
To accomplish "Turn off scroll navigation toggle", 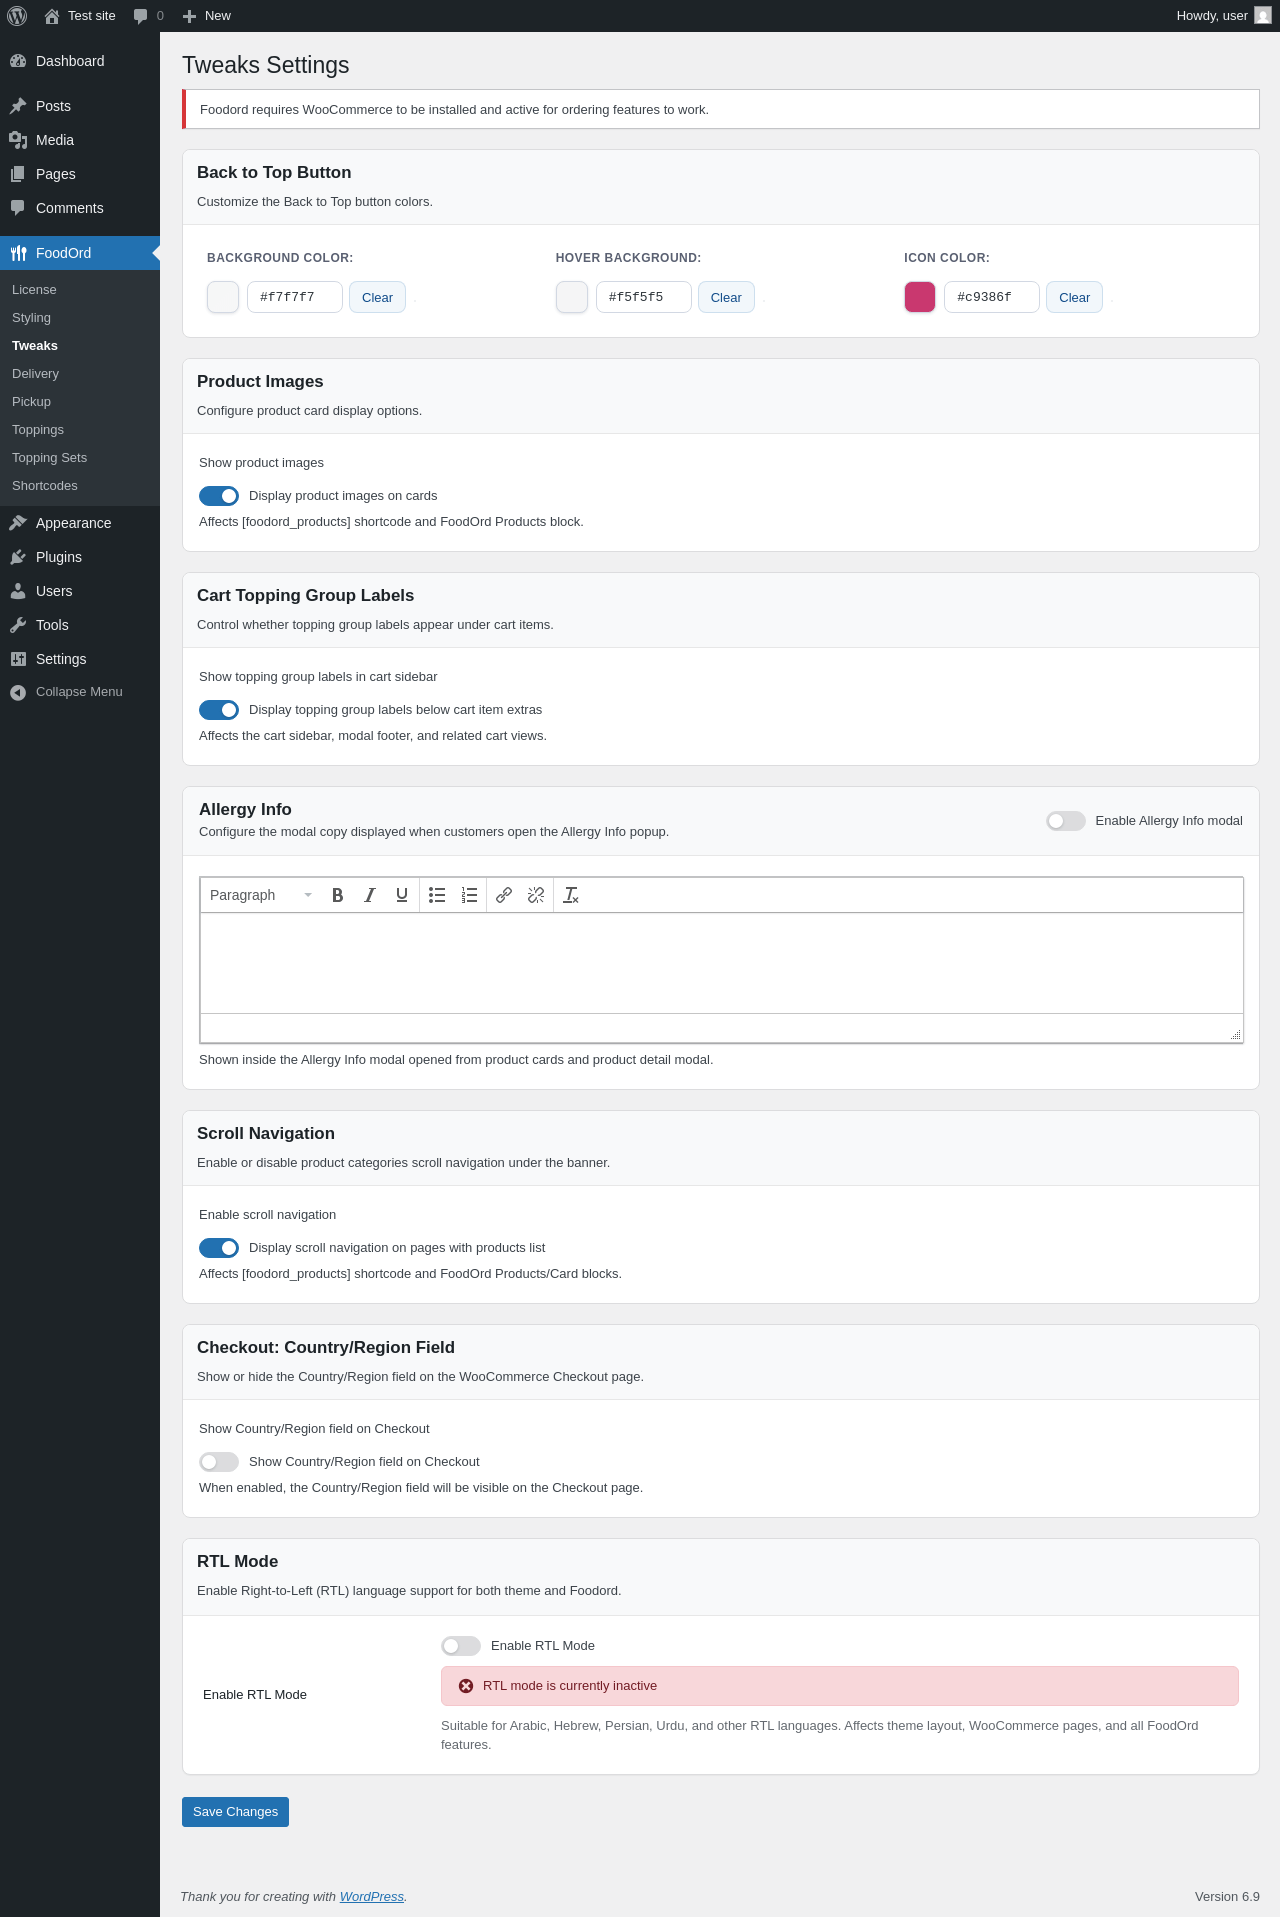I will click(x=219, y=1248).
